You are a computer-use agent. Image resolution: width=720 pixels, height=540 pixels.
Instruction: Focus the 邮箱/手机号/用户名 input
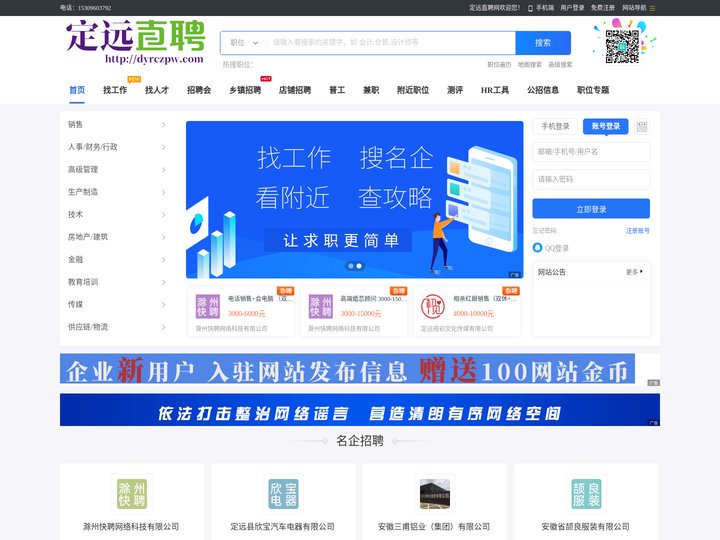(x=591, y=152)
